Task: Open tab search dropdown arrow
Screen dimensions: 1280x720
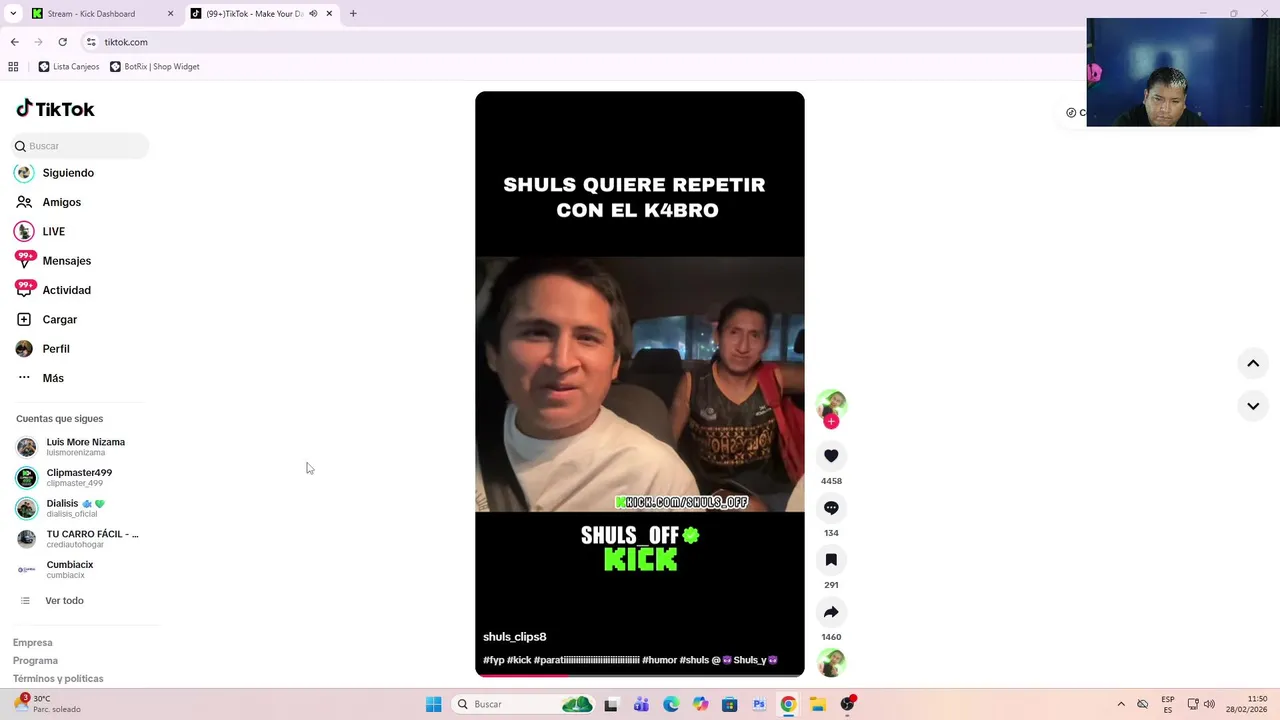Action: pos(13,14)
